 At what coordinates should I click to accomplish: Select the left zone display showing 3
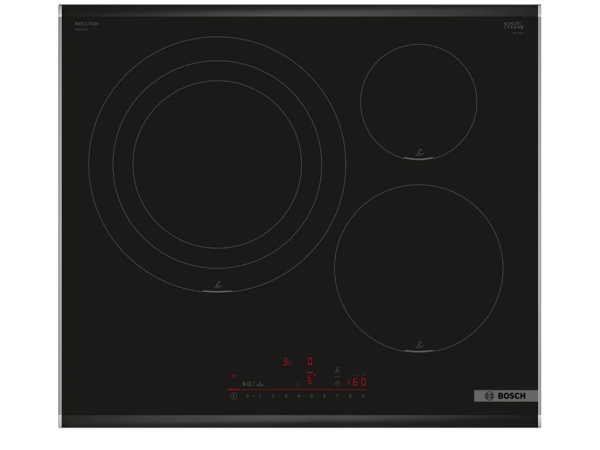[287, 362]
